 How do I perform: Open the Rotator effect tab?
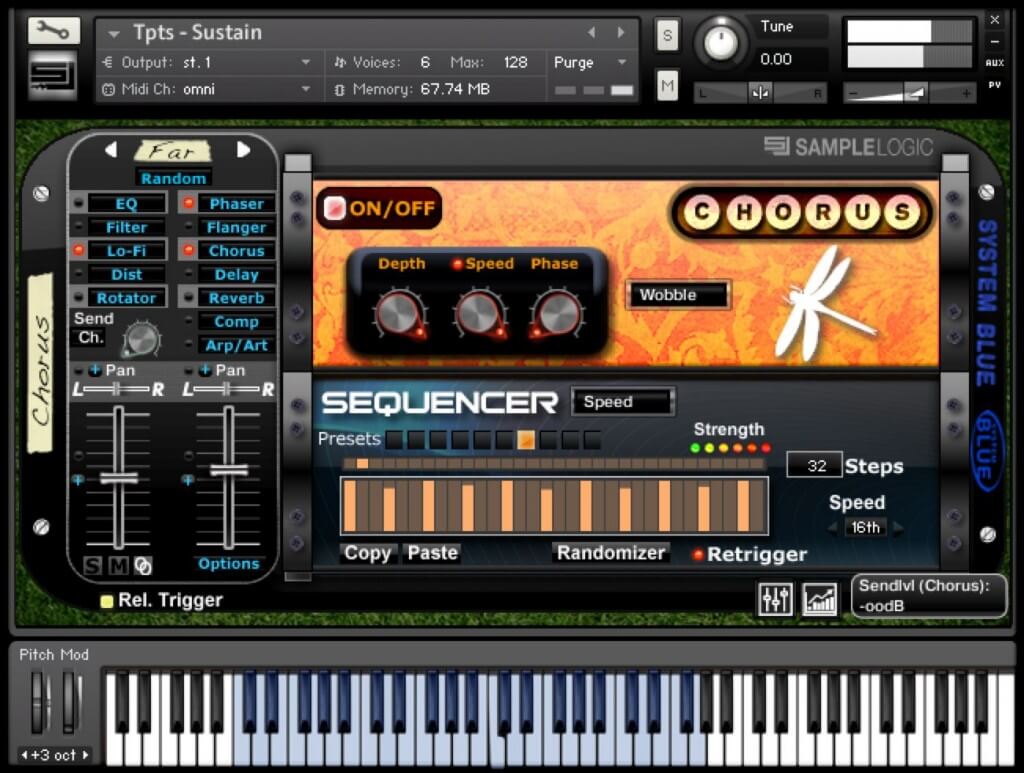coord(127,298)
